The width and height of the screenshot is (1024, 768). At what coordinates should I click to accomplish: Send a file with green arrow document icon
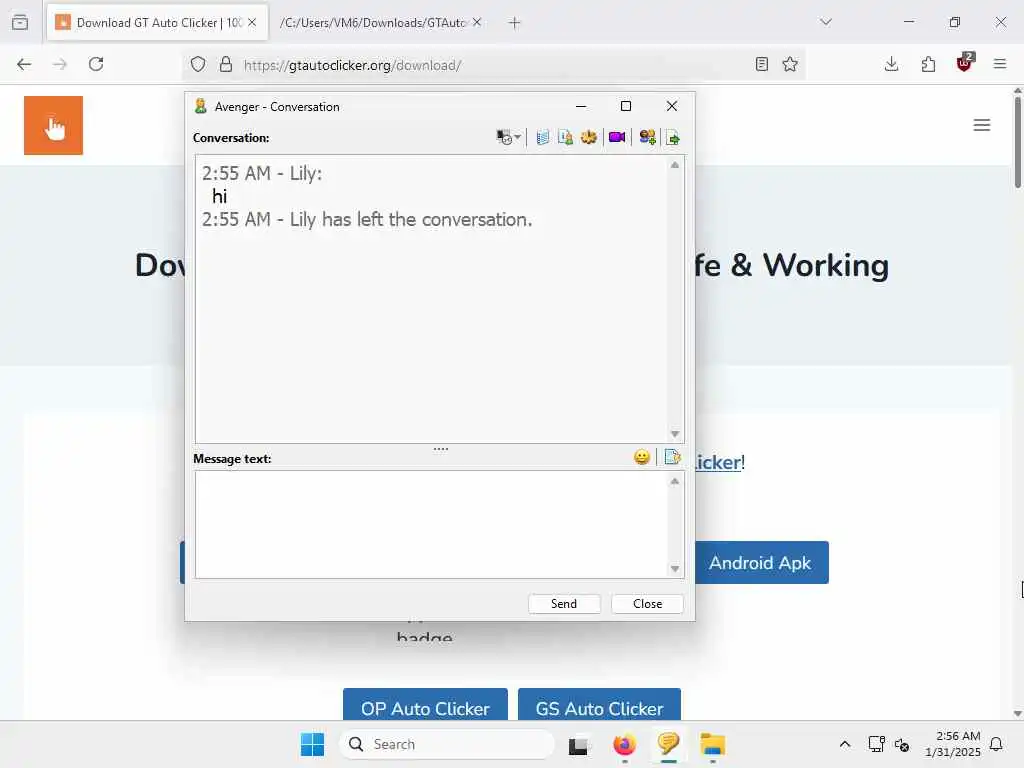click(673, 137)
